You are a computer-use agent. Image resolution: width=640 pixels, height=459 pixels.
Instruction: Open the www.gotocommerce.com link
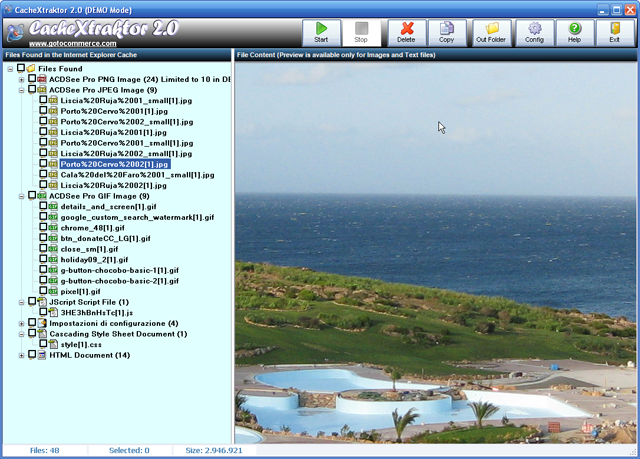73,43
